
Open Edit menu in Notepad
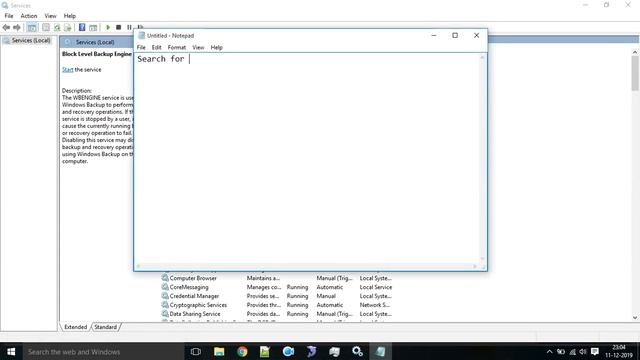[156, 47]
